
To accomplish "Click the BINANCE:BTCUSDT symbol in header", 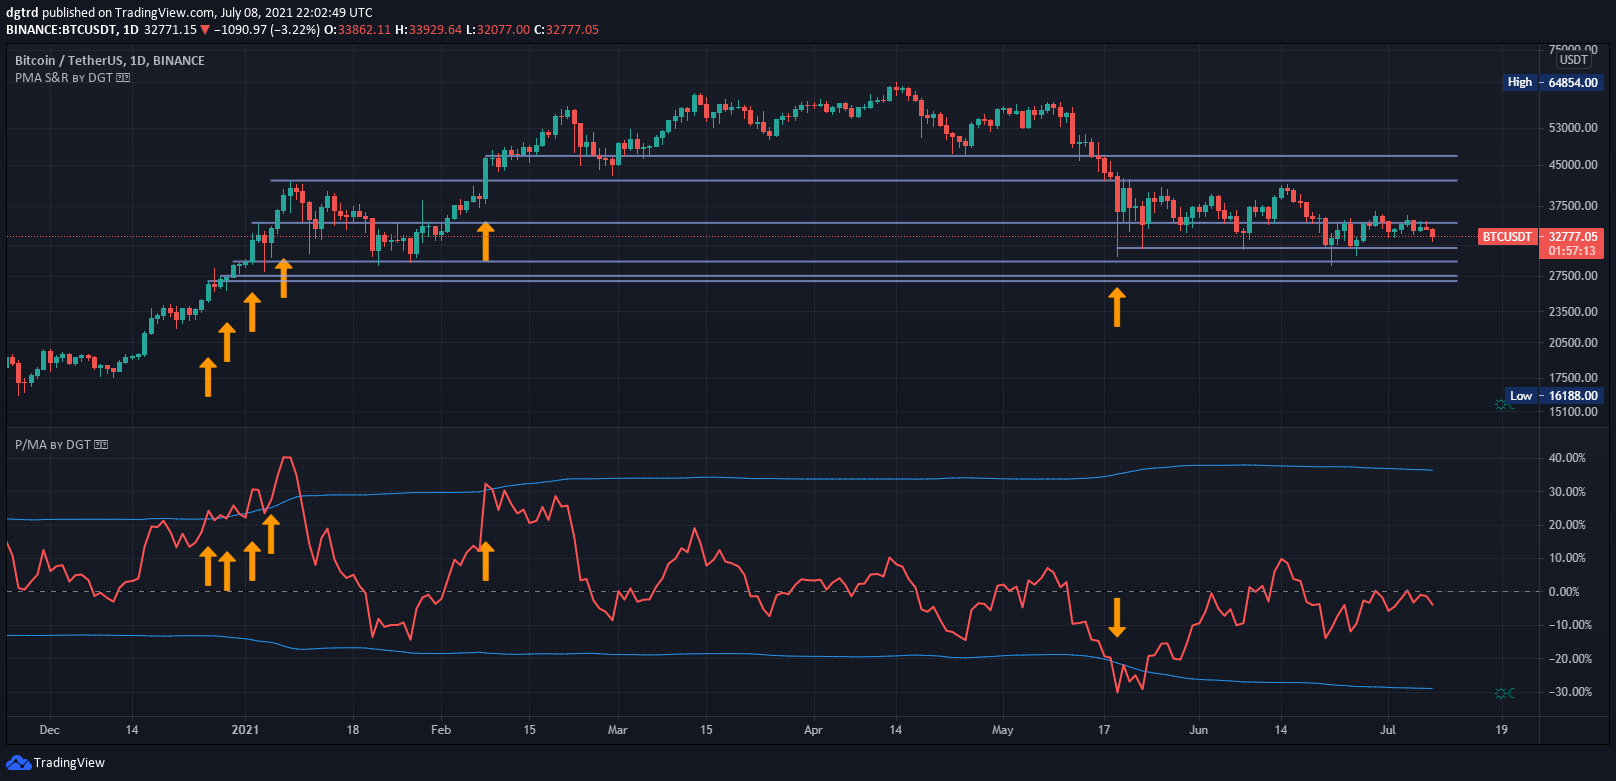I will tap(61, 30).
